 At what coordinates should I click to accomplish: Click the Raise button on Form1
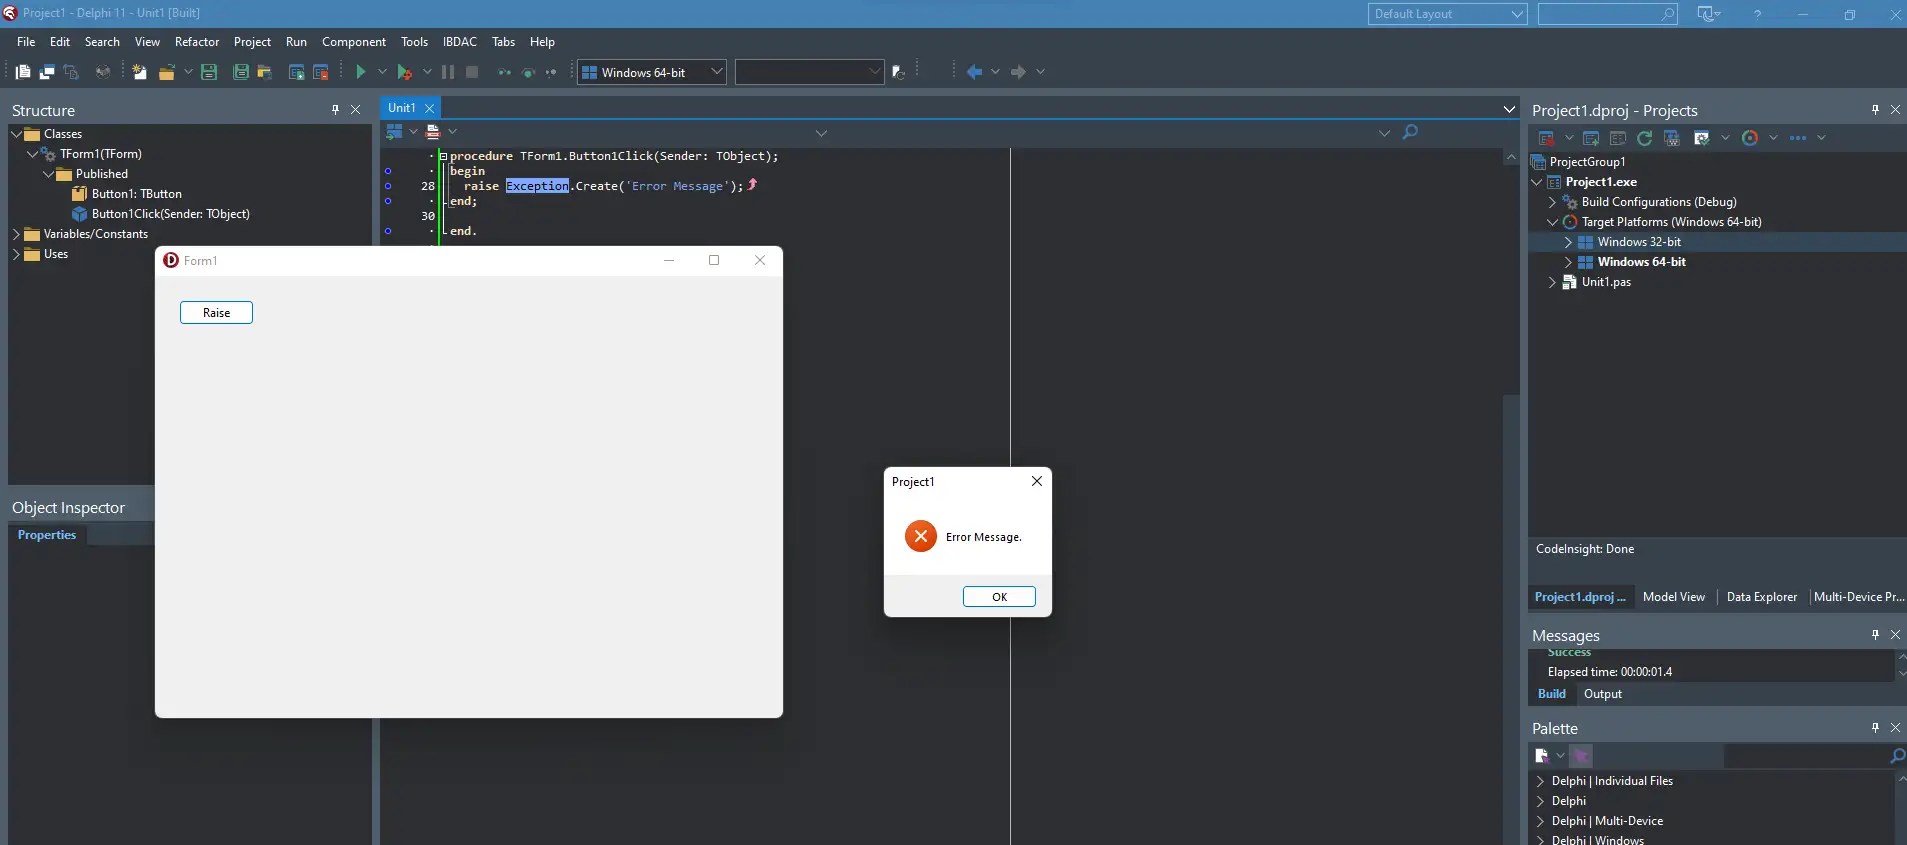[x=216, y=313]
